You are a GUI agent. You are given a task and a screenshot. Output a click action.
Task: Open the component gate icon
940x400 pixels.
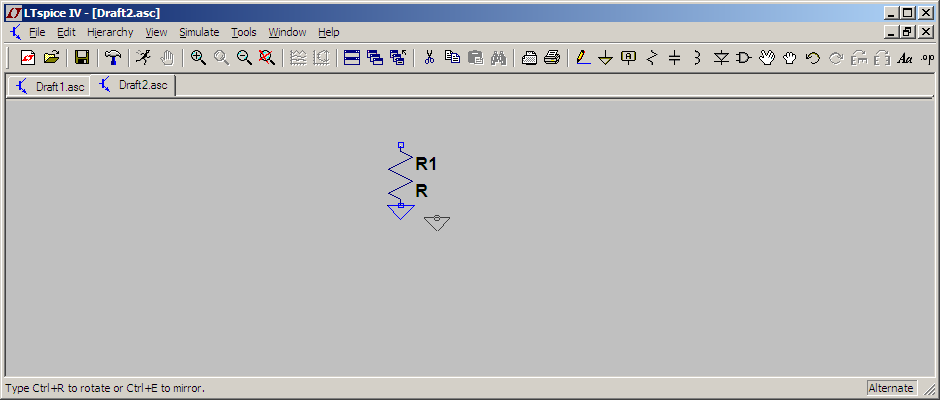tap(743, 58)
